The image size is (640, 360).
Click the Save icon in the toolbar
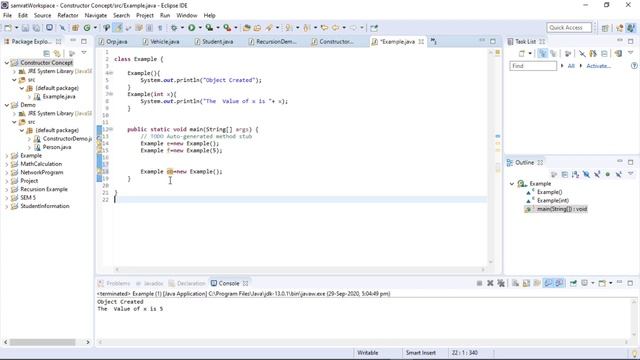click(25, 28)
